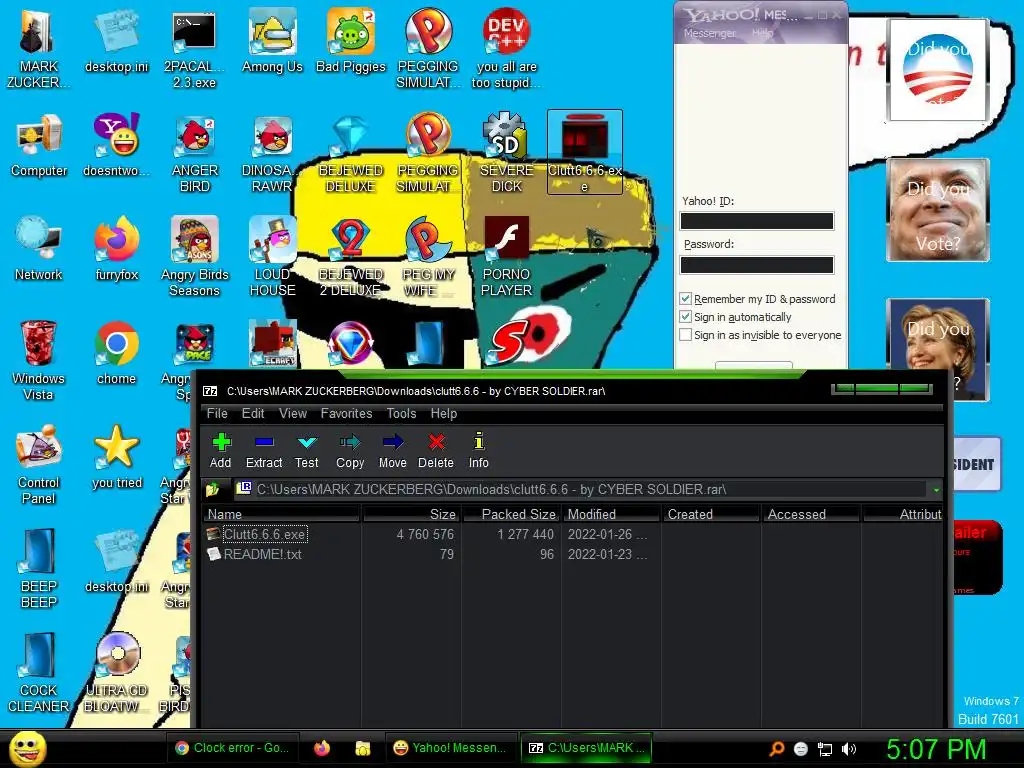
Task: Sort by the Name column header
Action: pos(281,514)
